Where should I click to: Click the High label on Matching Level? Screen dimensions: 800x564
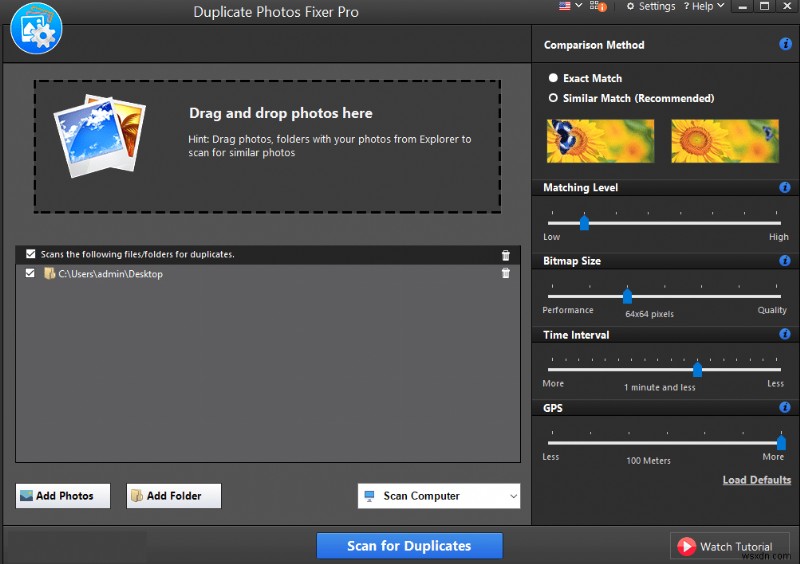[x=779, y=237]
